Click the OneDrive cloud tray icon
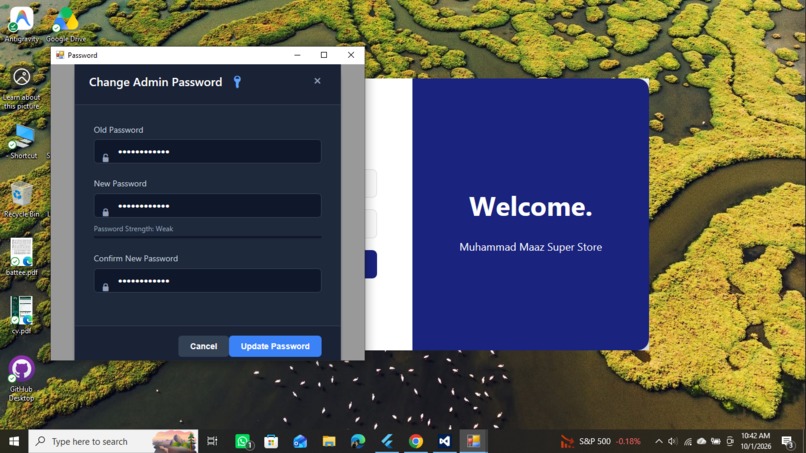This screenshot has height=453, width=806. (x=701, y=441)
